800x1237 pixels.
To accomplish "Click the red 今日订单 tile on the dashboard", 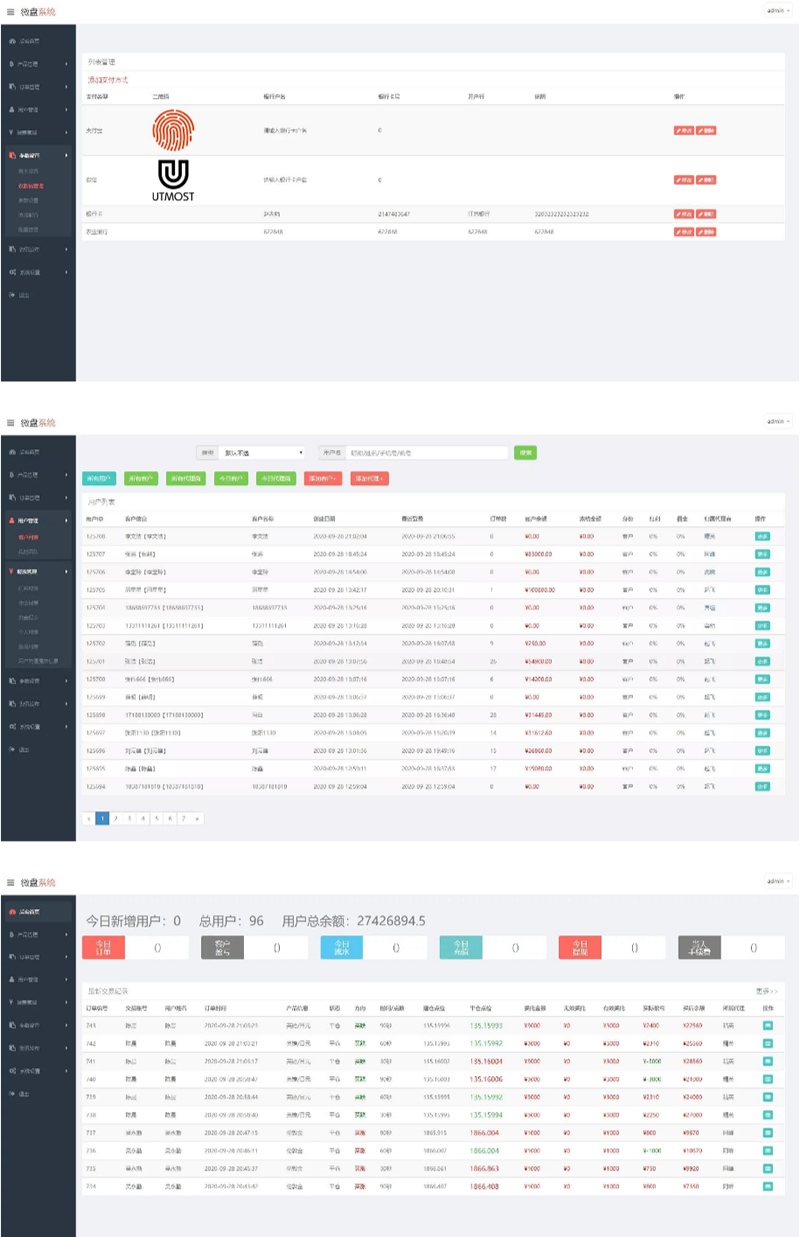I will (x=104, y=947).
